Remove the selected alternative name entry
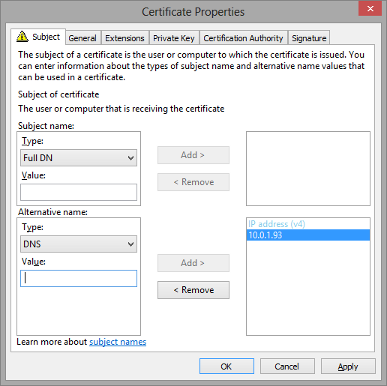This screenshot has width=387, height=386. point(193,290)
